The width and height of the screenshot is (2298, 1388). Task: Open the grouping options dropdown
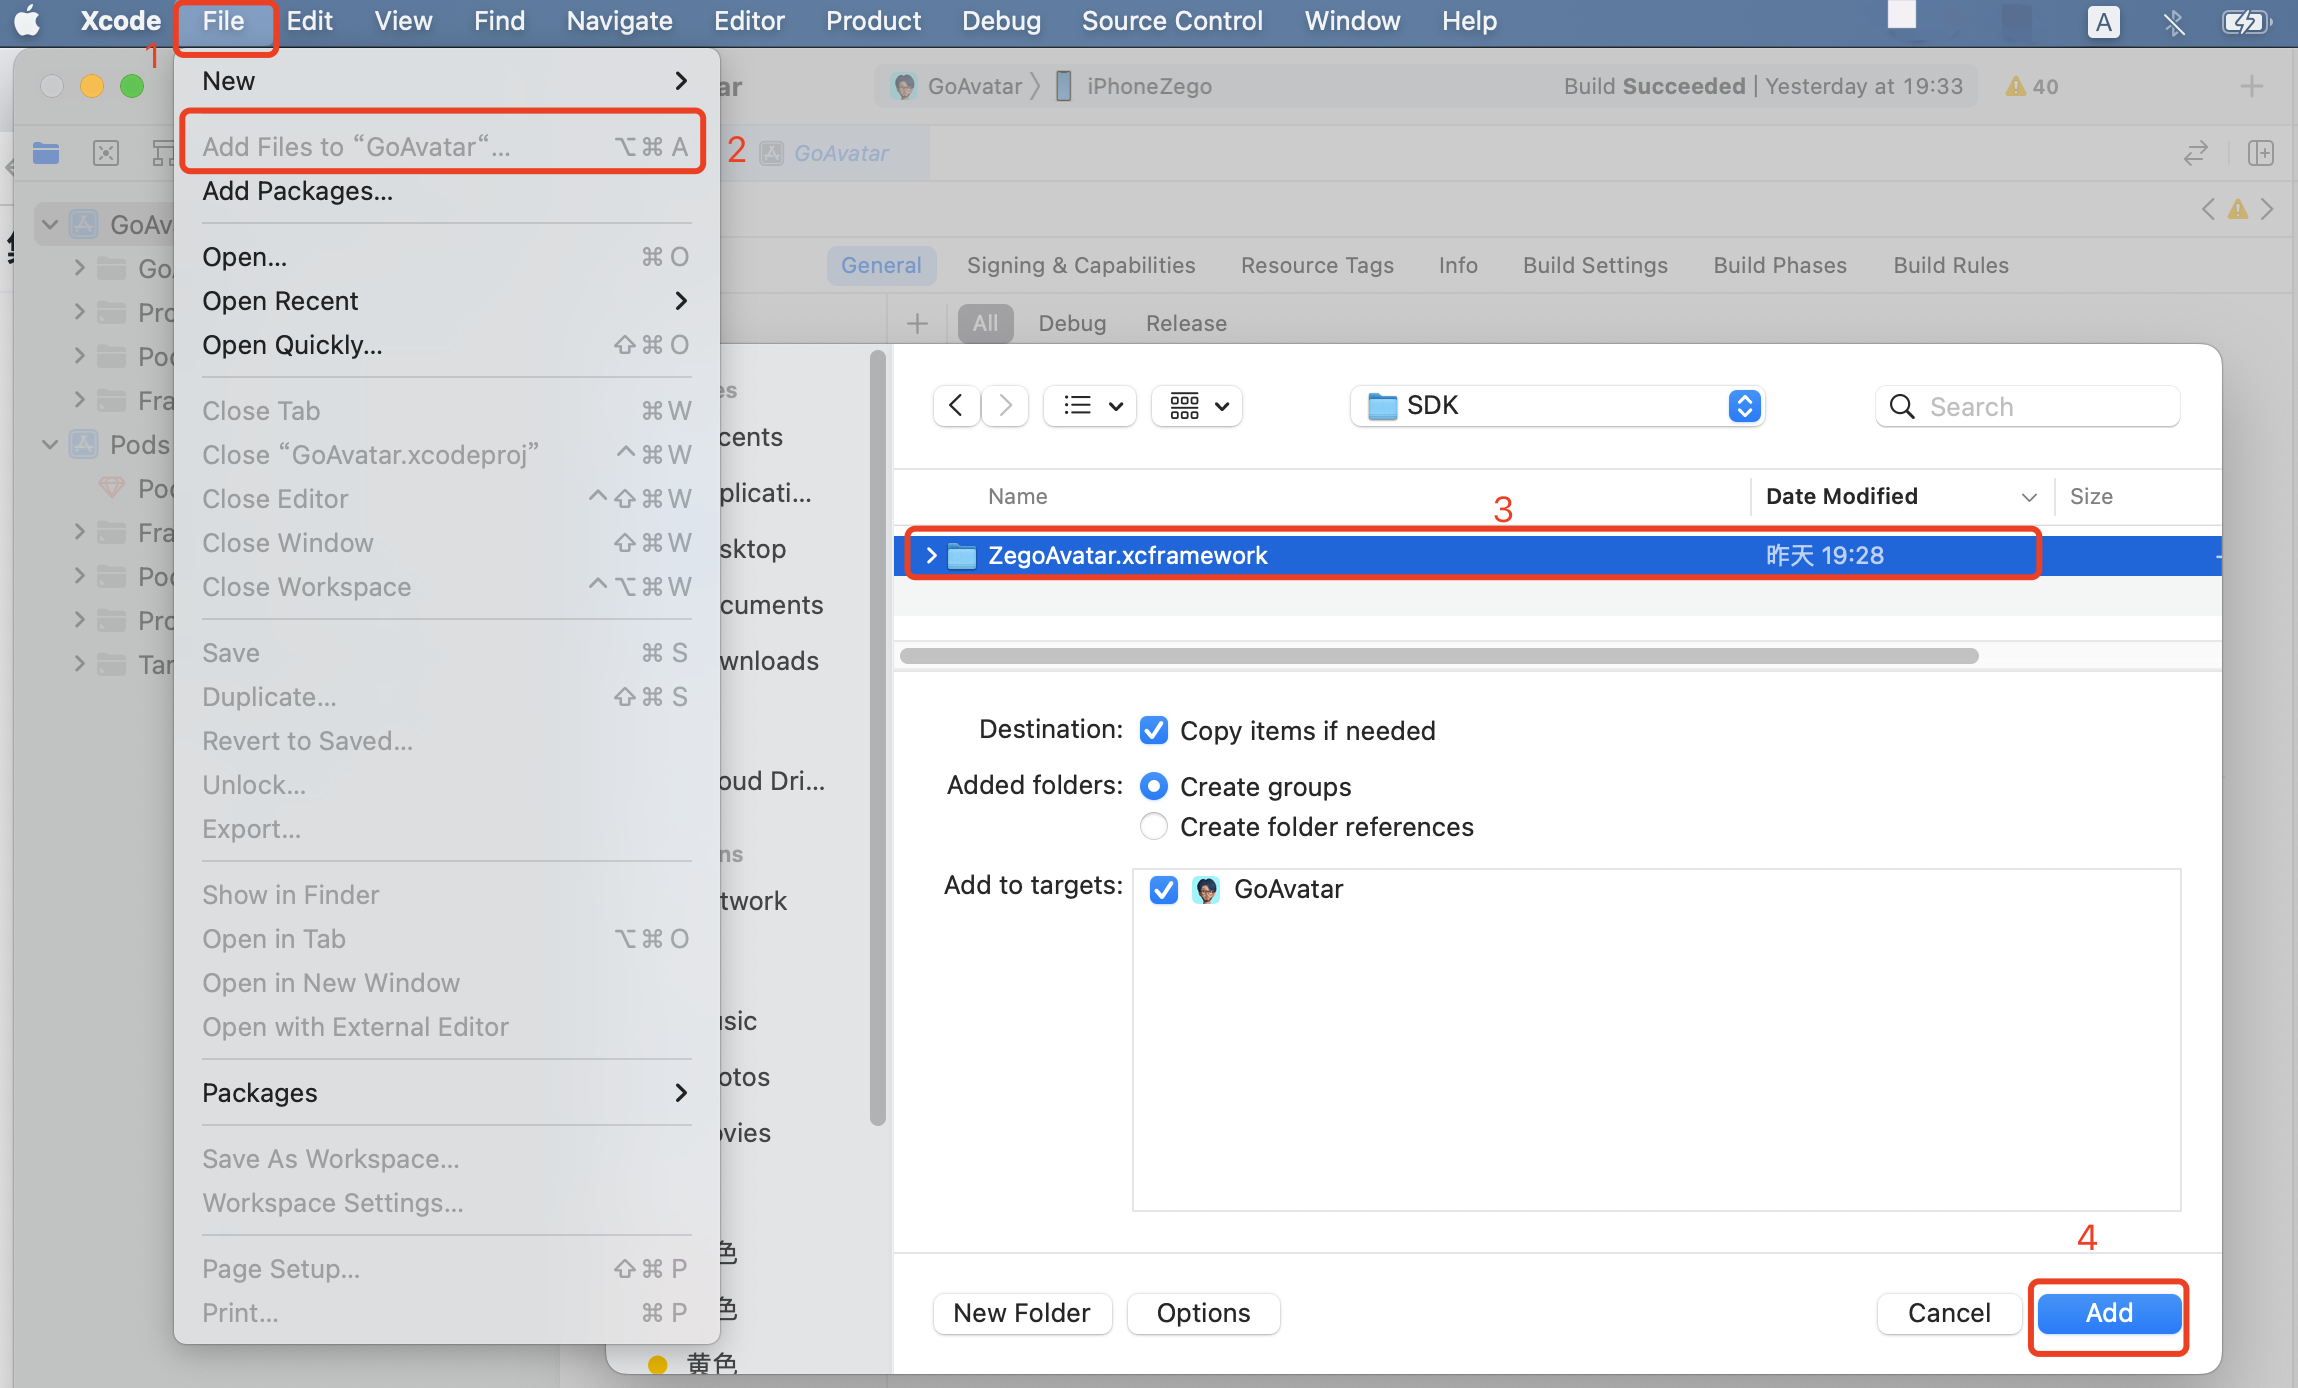(x=1197, y=406)
